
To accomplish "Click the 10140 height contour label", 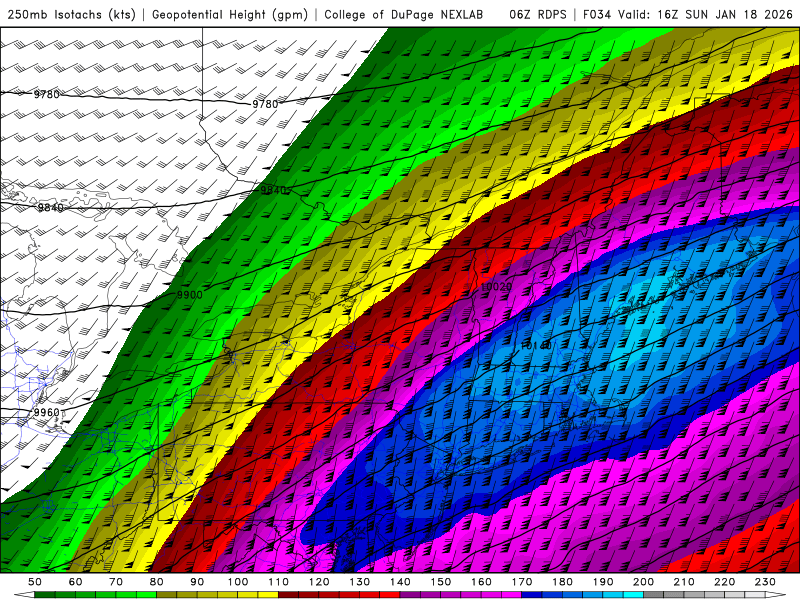I will pyautogui.click(x=536, y=346).
